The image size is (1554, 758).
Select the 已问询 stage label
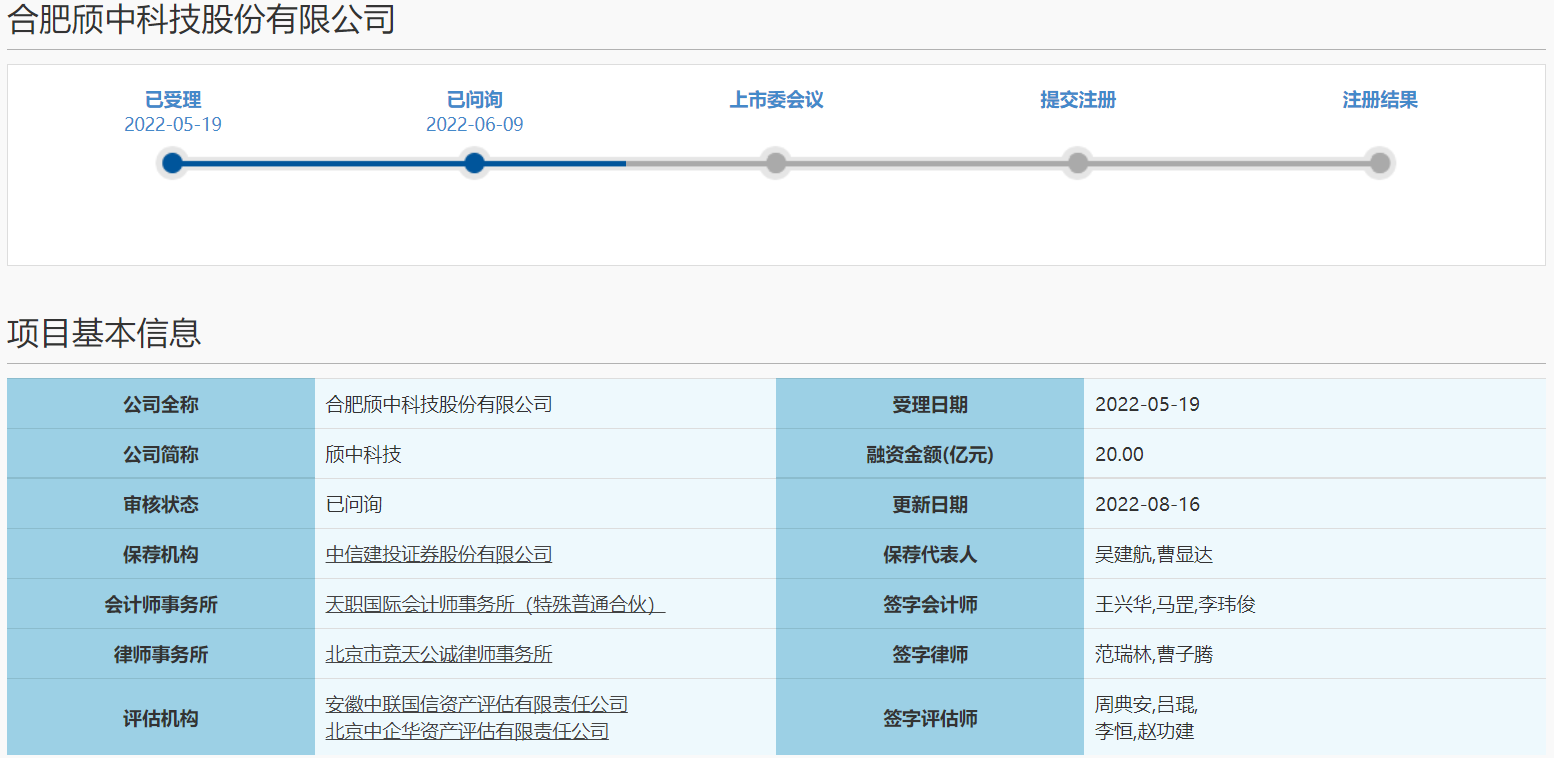pyautogui.click(x=475, y=100)
